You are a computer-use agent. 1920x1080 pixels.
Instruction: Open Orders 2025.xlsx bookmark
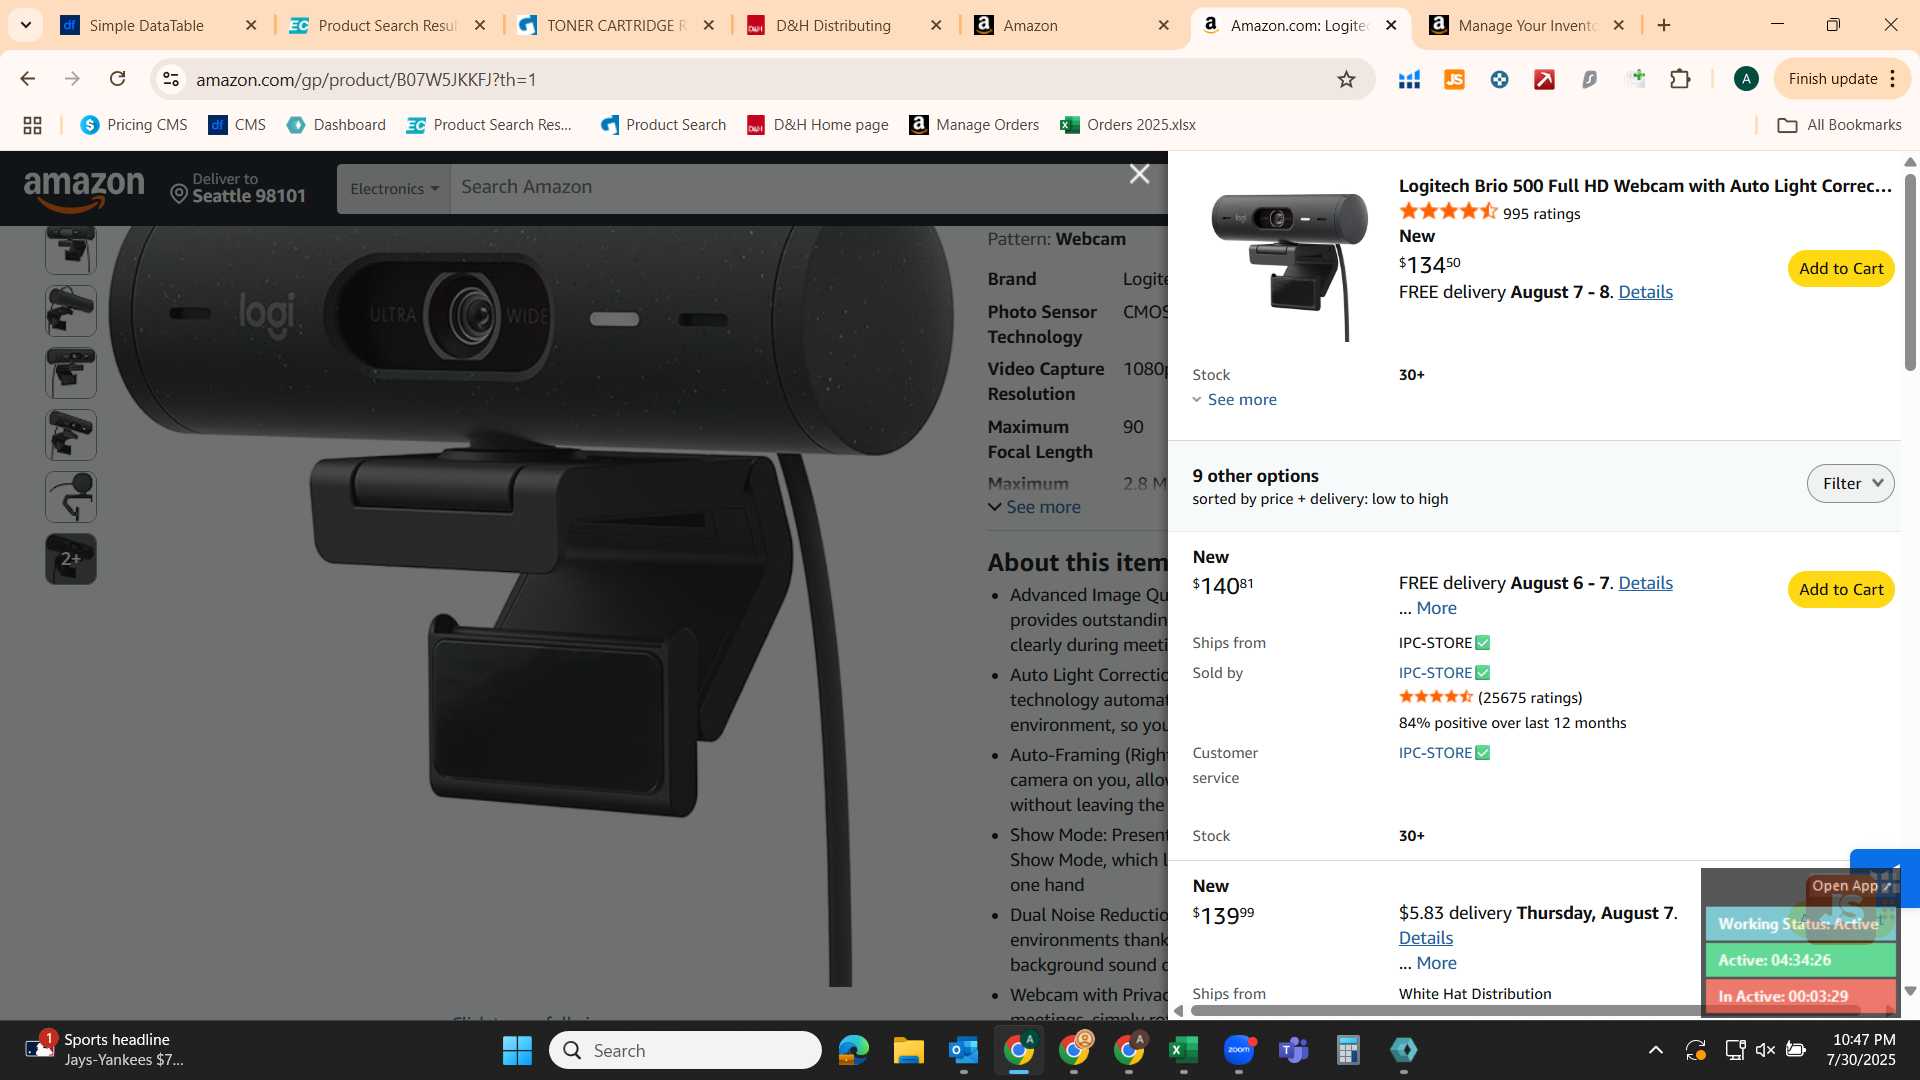click(1128, 125)
